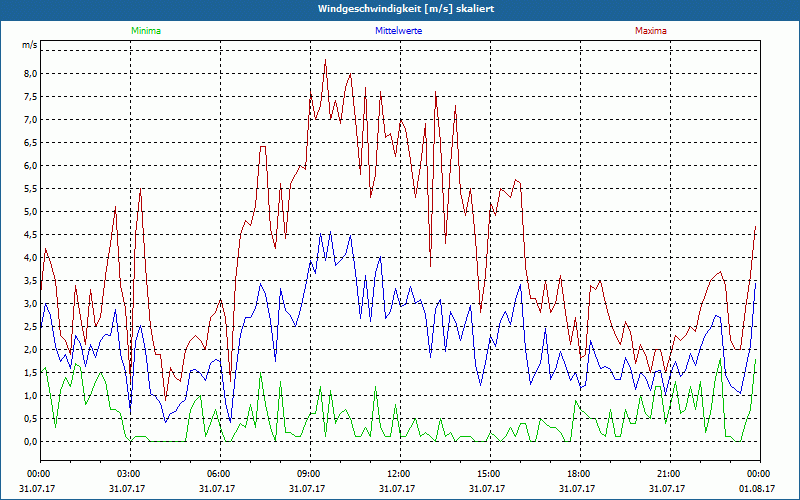This screenshot has height=500, width=800.
Task: Click the red Maxima legend label
Action: point(651,31)
